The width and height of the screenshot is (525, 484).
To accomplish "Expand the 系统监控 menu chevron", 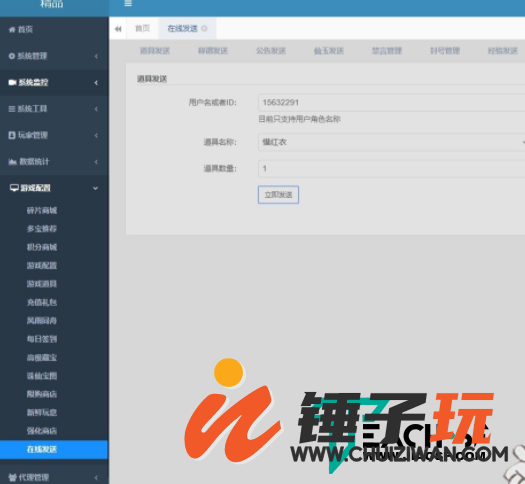I will 96,83.
